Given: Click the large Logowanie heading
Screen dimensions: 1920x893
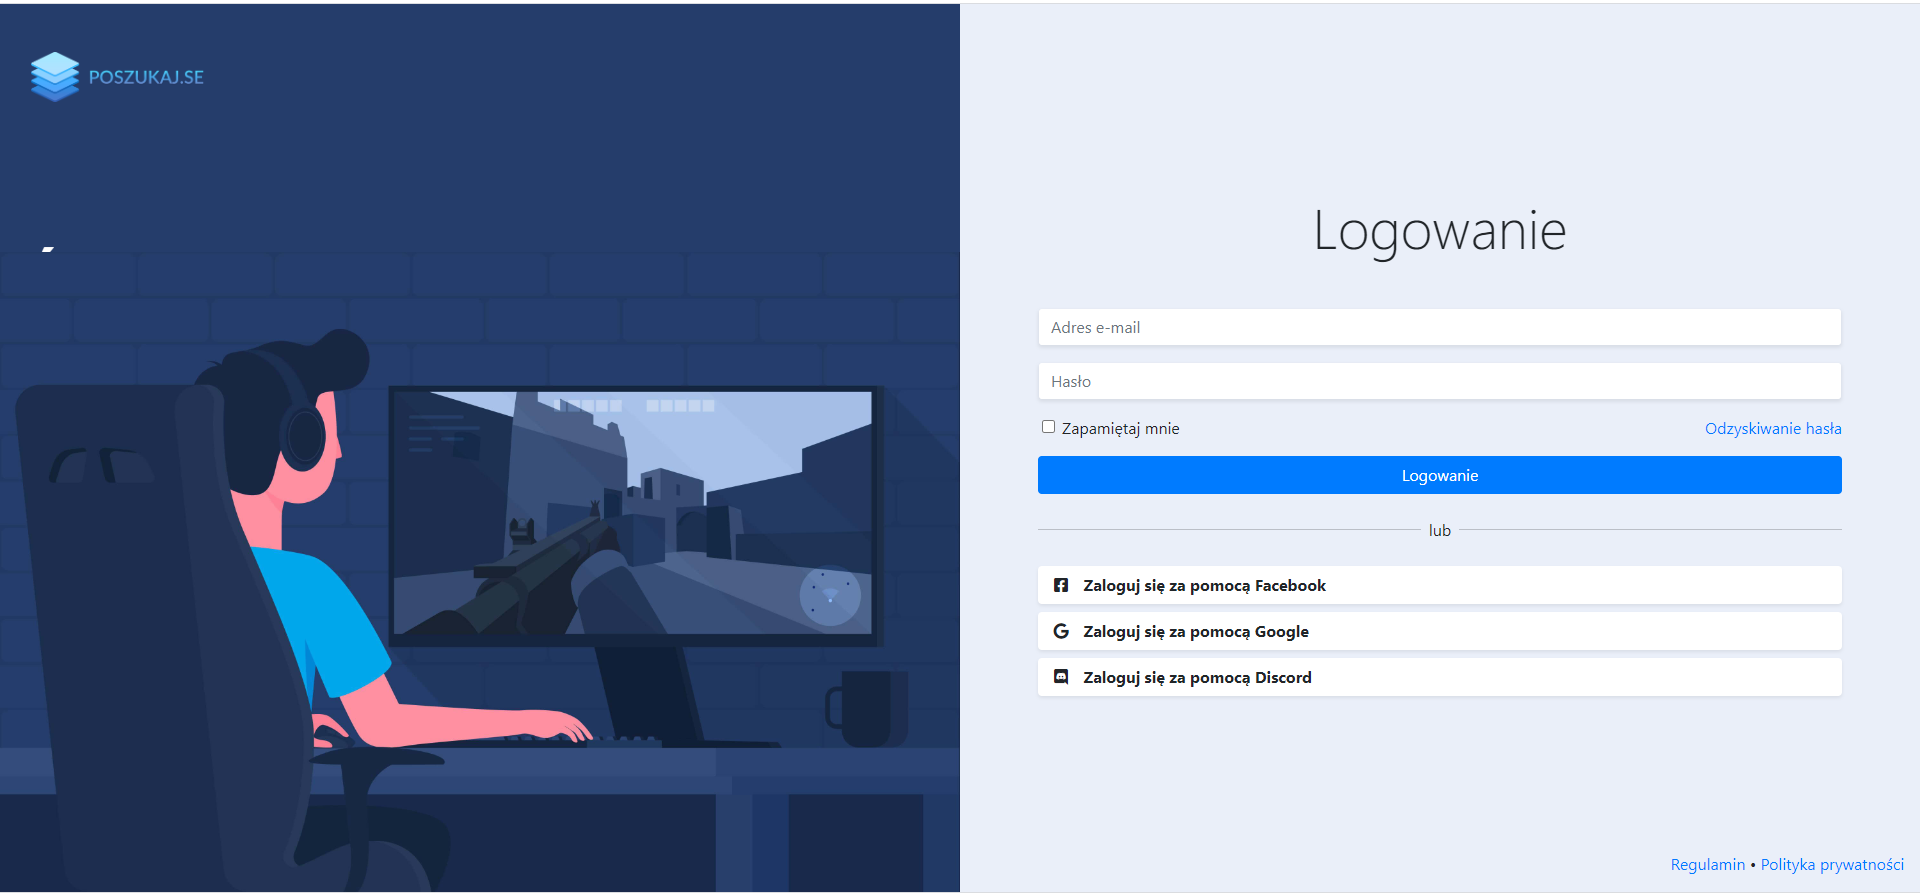Looking at the screenshot, I should click(x=1439, y=231).
